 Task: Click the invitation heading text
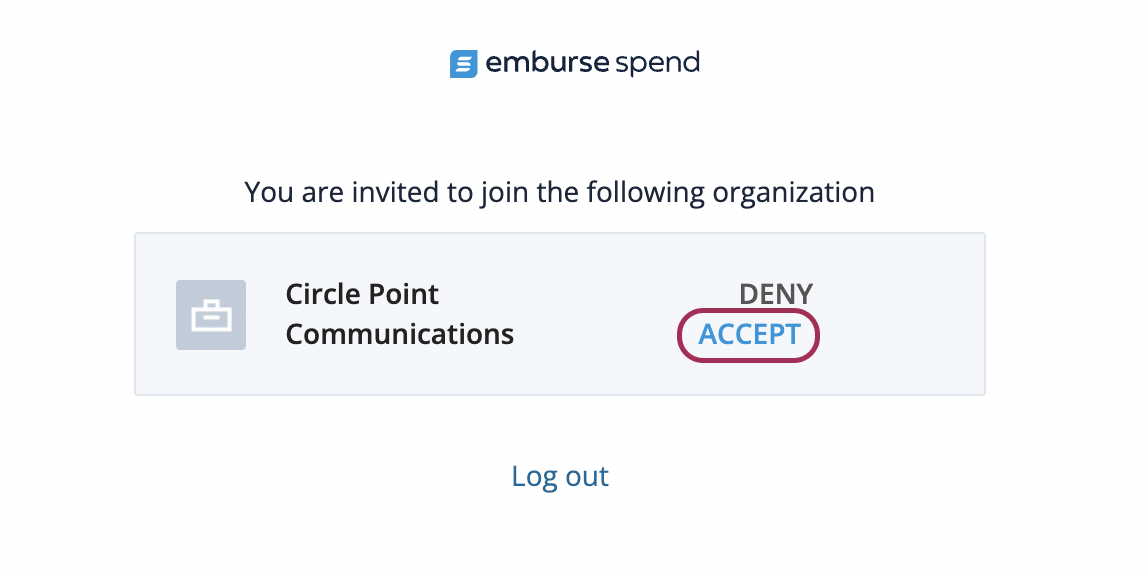(x=559, y=193)
